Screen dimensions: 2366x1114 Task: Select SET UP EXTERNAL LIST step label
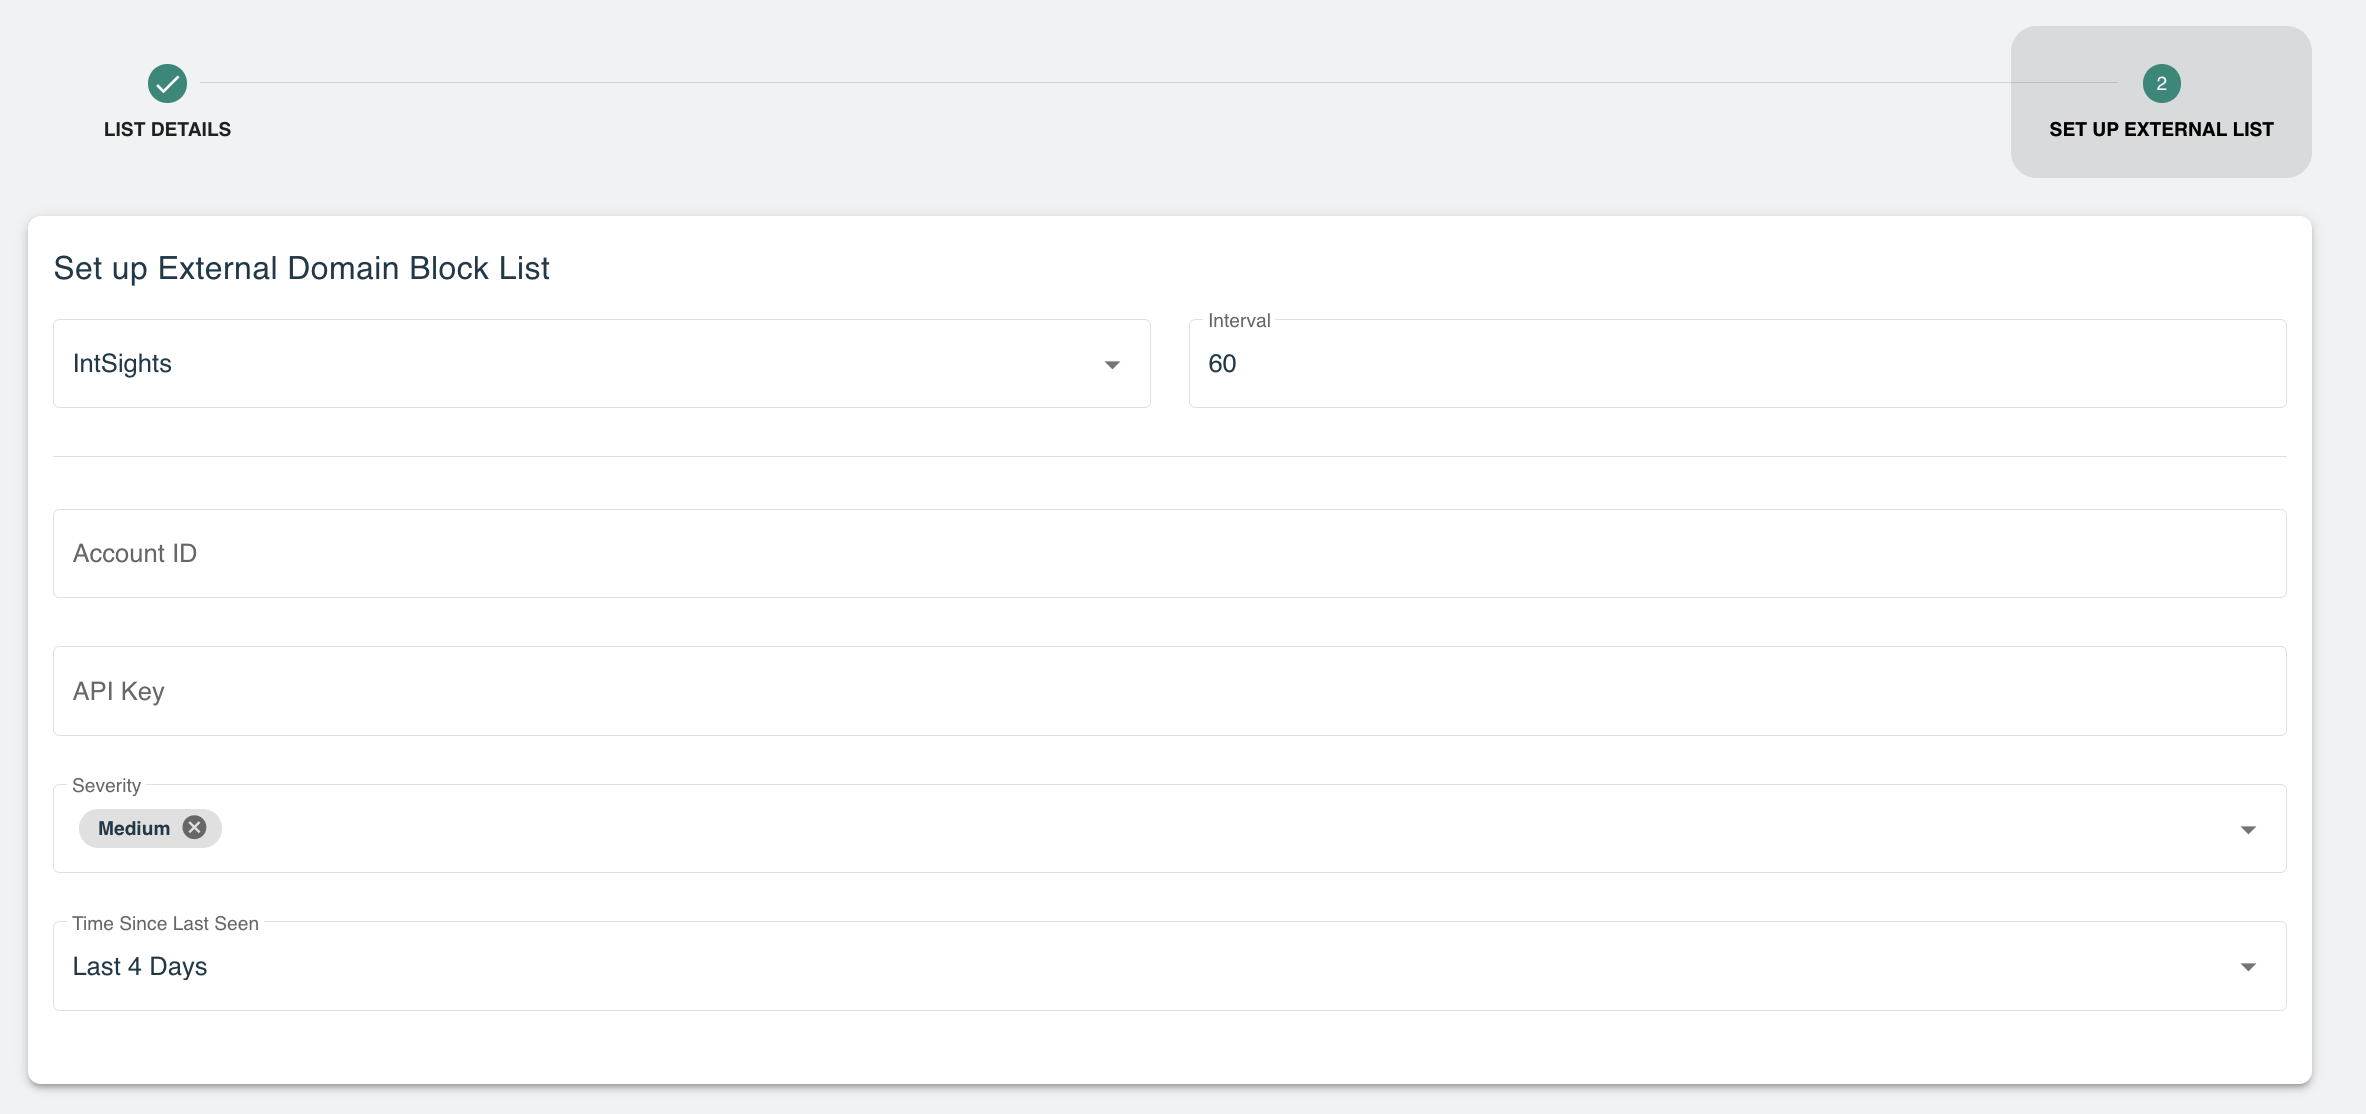[2161, 129]
